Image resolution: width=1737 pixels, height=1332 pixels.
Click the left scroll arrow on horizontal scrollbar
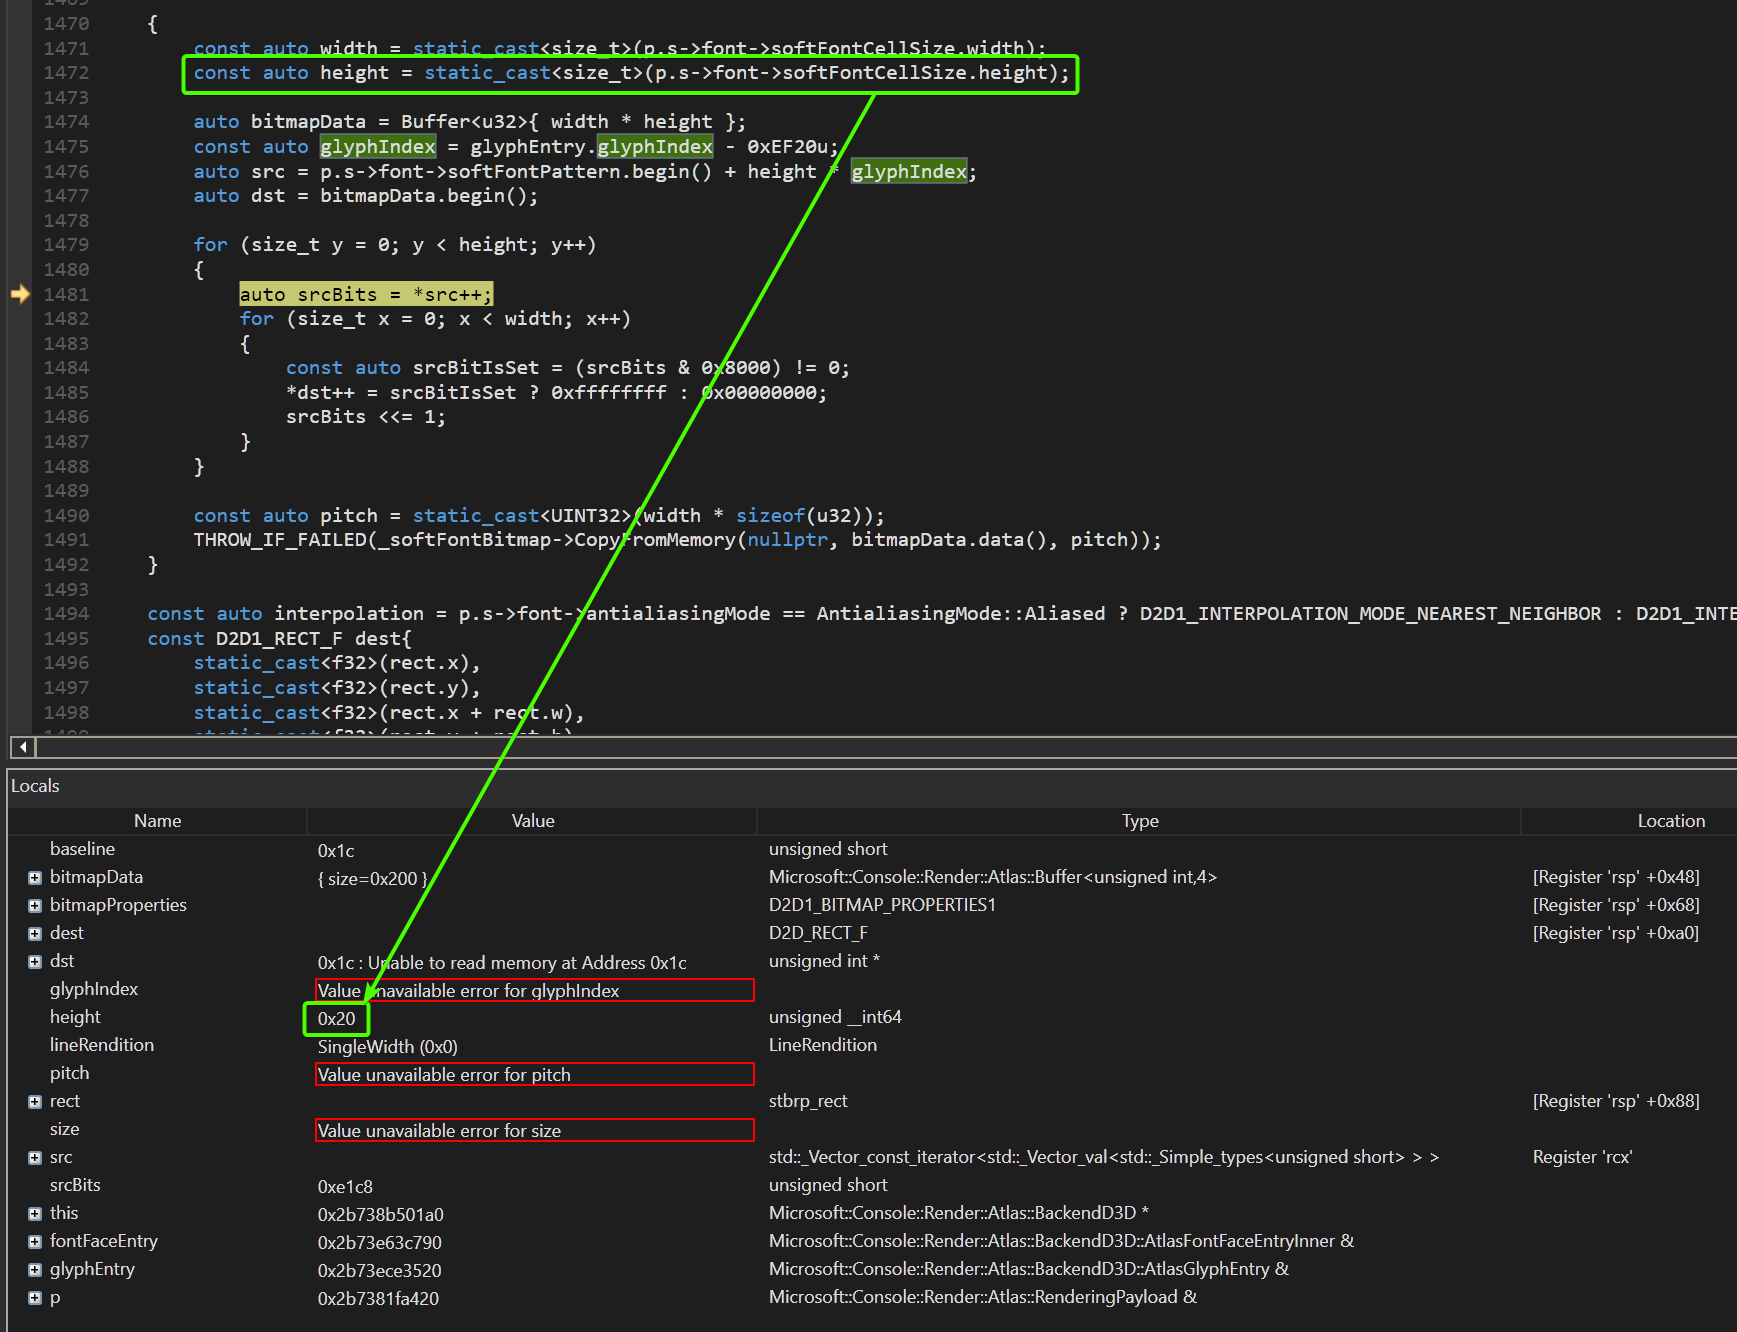tap(22, 747)
